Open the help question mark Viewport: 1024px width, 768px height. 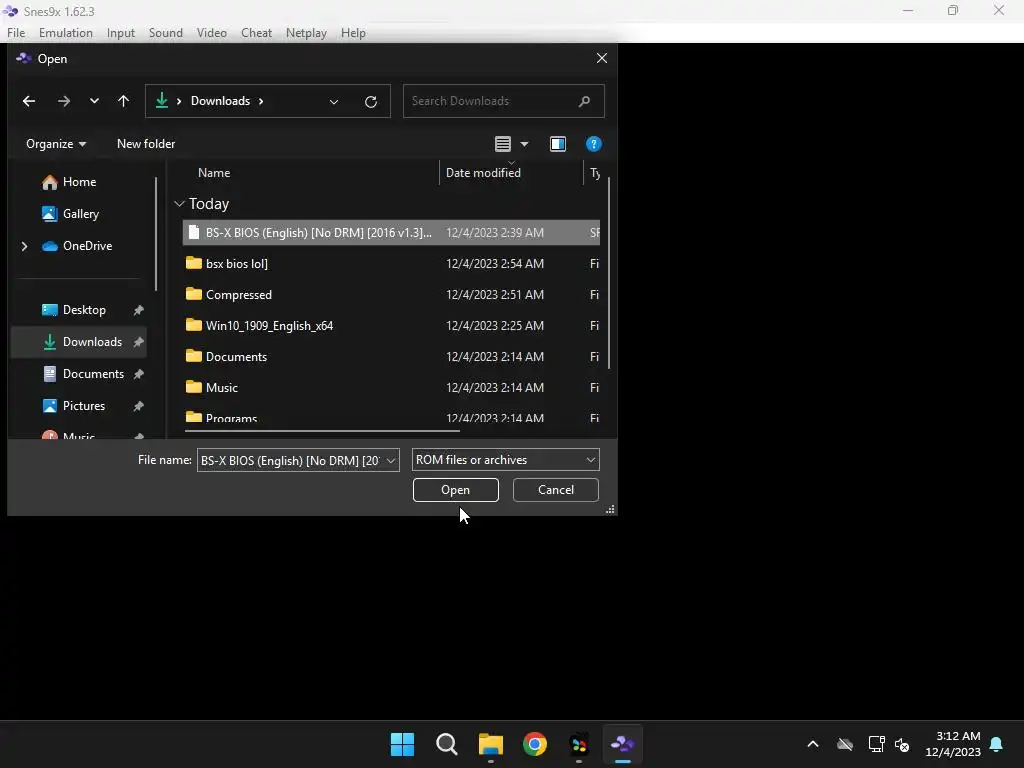[593, 144]
